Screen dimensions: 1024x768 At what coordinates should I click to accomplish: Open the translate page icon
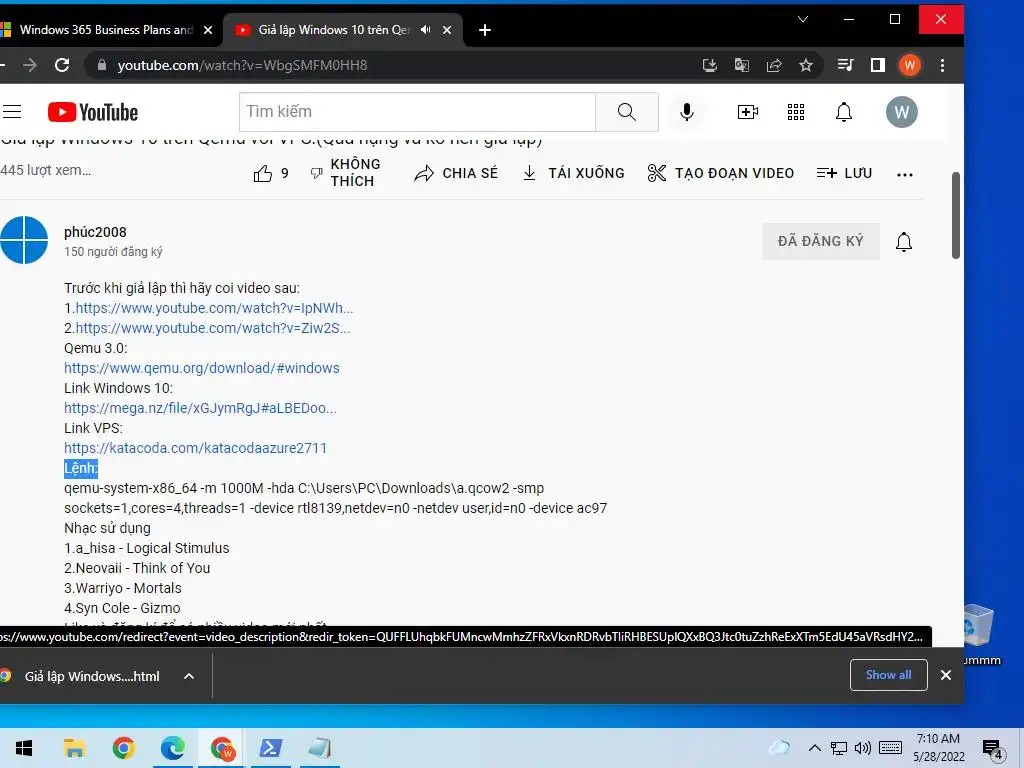click(741, 65)
